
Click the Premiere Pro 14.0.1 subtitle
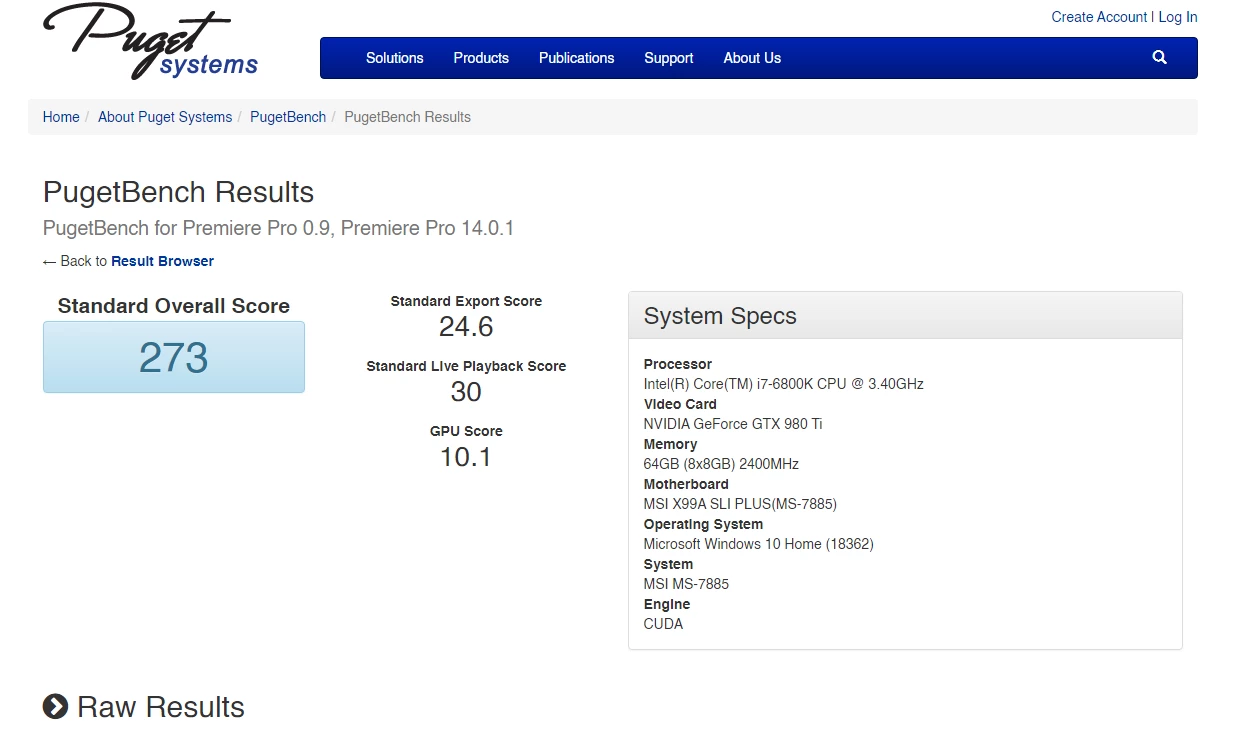click(x=278, y=228)
